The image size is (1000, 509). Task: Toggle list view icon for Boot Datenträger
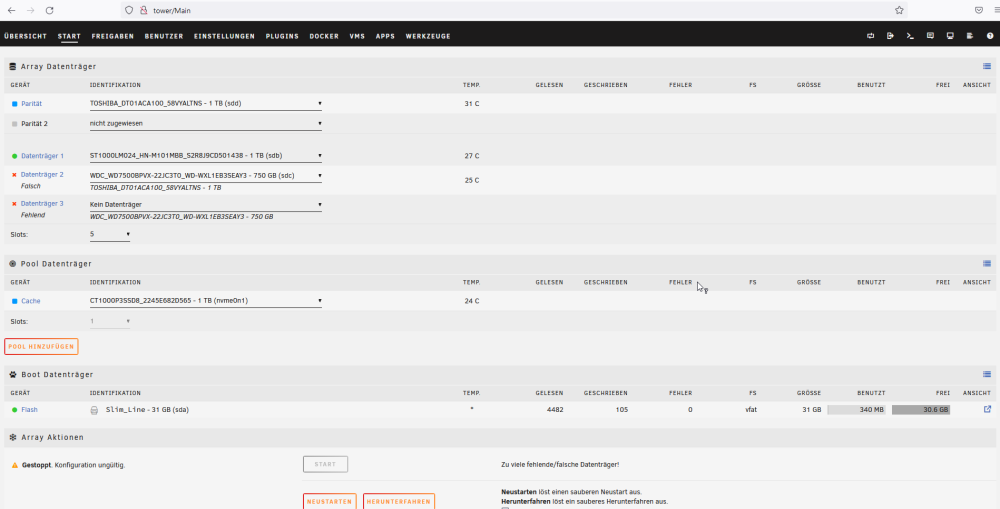coord(987,374)
